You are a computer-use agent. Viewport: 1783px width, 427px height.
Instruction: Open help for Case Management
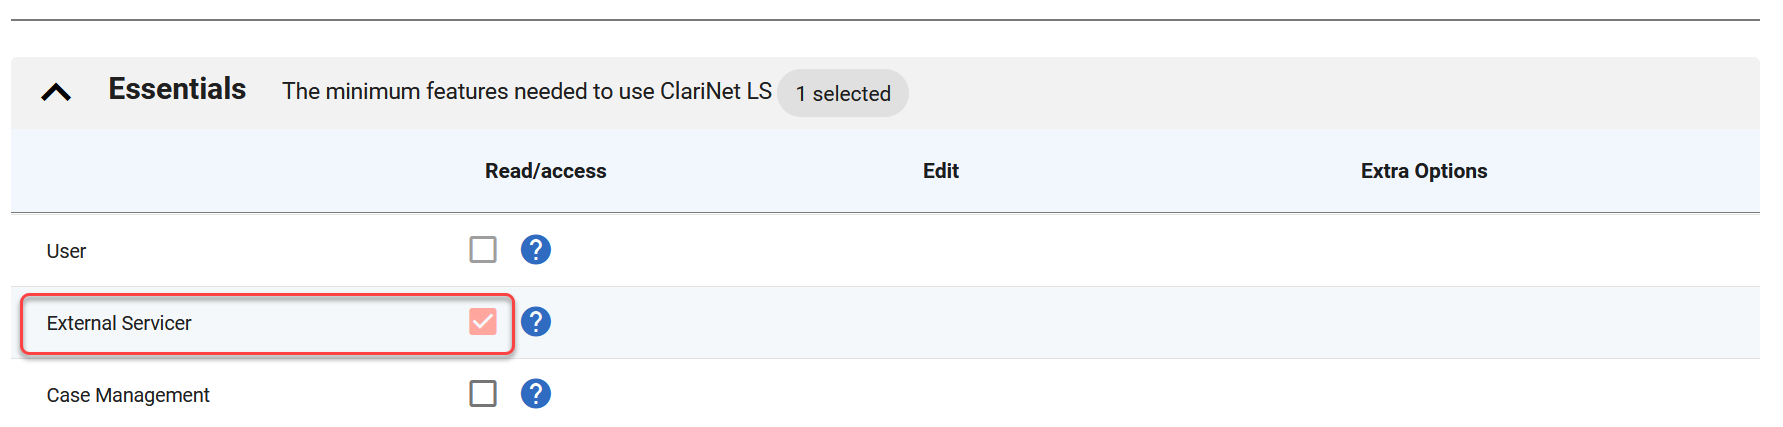[x=536, y=394]
